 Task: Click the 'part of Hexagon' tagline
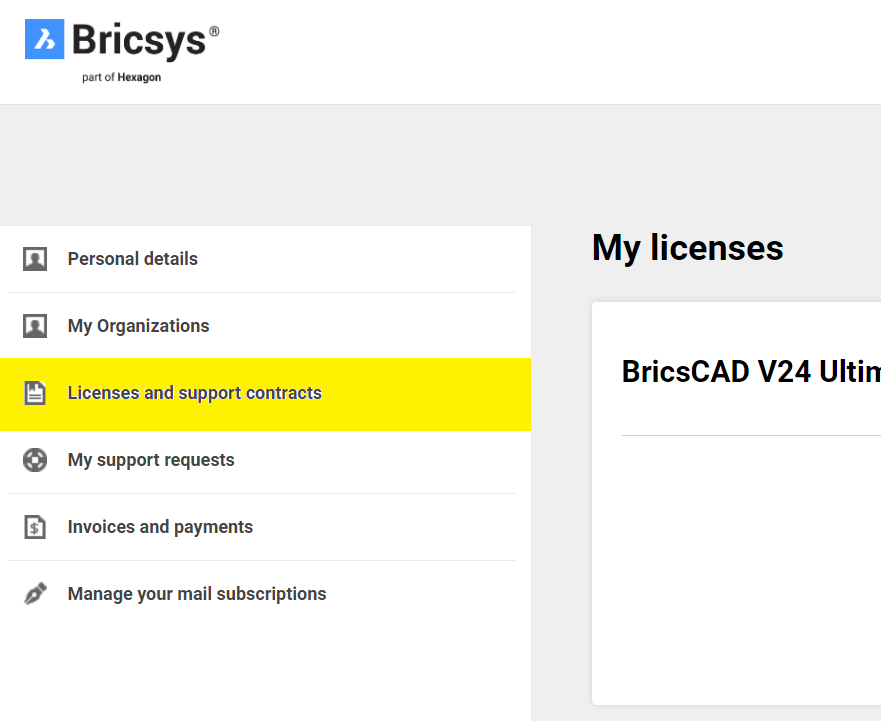(x=121, y=78)
